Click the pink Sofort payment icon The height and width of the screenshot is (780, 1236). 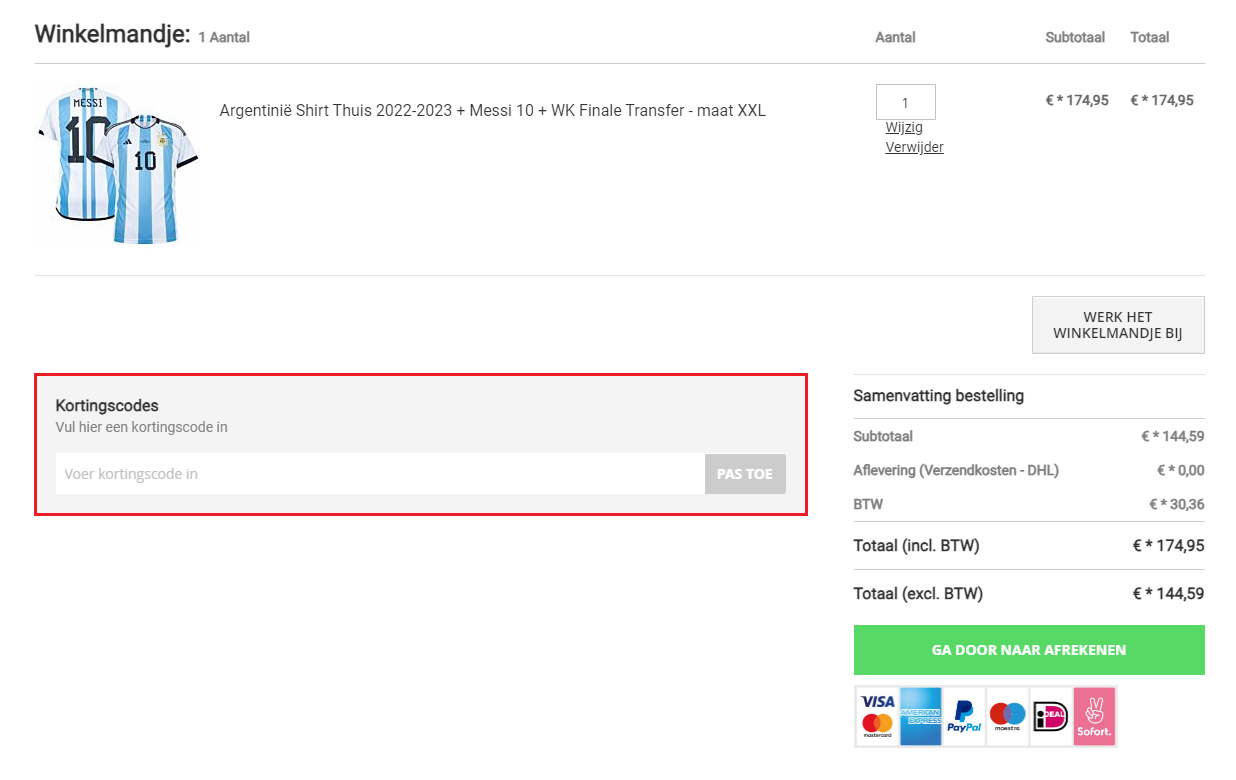[x=1094, y=716]
